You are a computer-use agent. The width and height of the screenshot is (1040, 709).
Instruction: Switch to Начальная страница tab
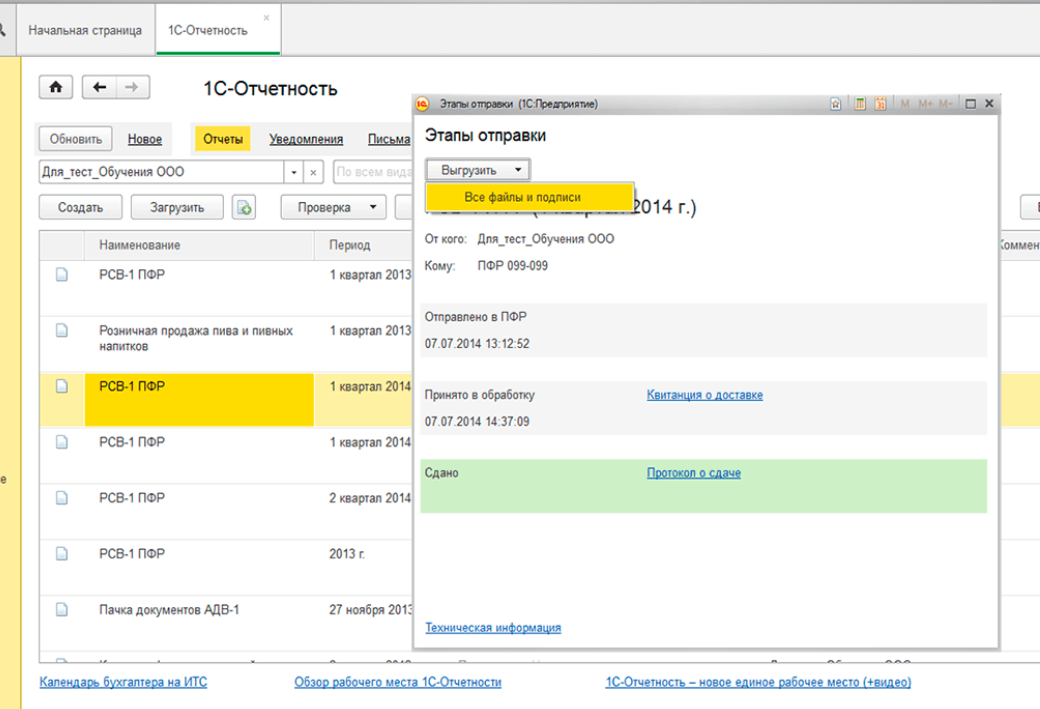85,31
